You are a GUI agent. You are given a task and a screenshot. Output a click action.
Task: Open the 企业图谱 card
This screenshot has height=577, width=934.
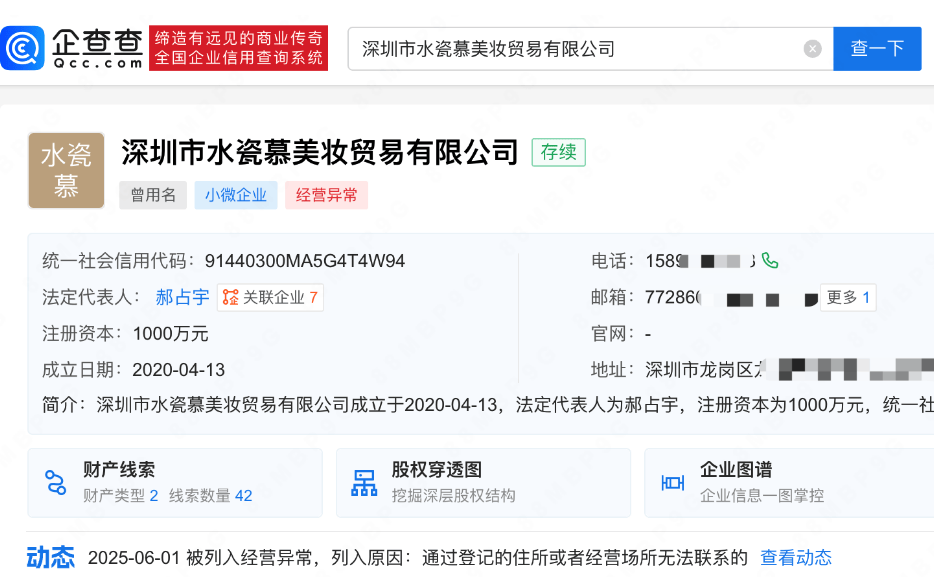point(789,483)
